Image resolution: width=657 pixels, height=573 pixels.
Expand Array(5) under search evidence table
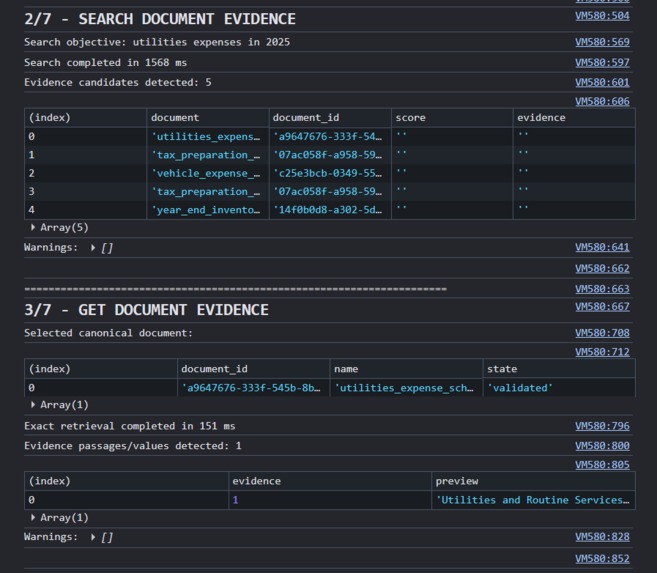33,227
